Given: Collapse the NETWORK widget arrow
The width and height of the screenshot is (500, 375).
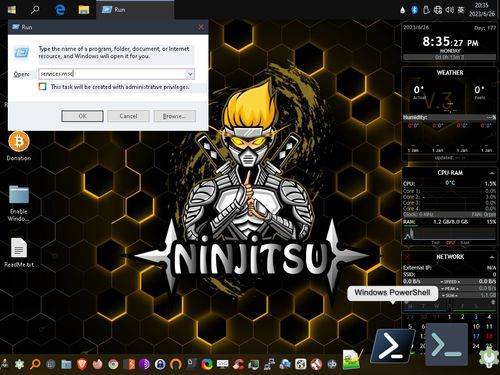Looking at the screenshot, I should (492, 257).
